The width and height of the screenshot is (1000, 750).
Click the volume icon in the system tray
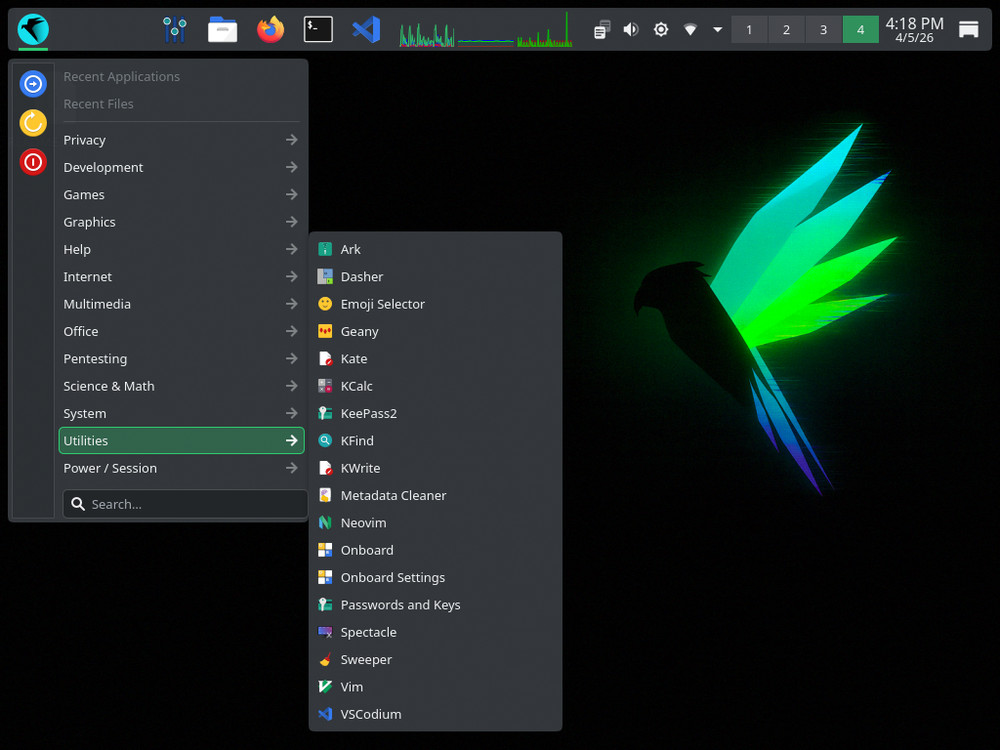[630, 29]
